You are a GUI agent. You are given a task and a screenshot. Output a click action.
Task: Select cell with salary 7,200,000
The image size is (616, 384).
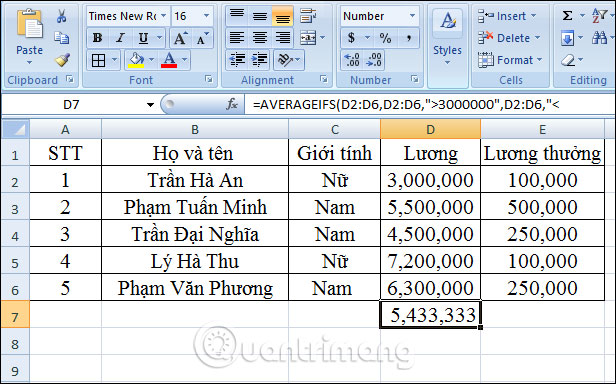point(431,261)
